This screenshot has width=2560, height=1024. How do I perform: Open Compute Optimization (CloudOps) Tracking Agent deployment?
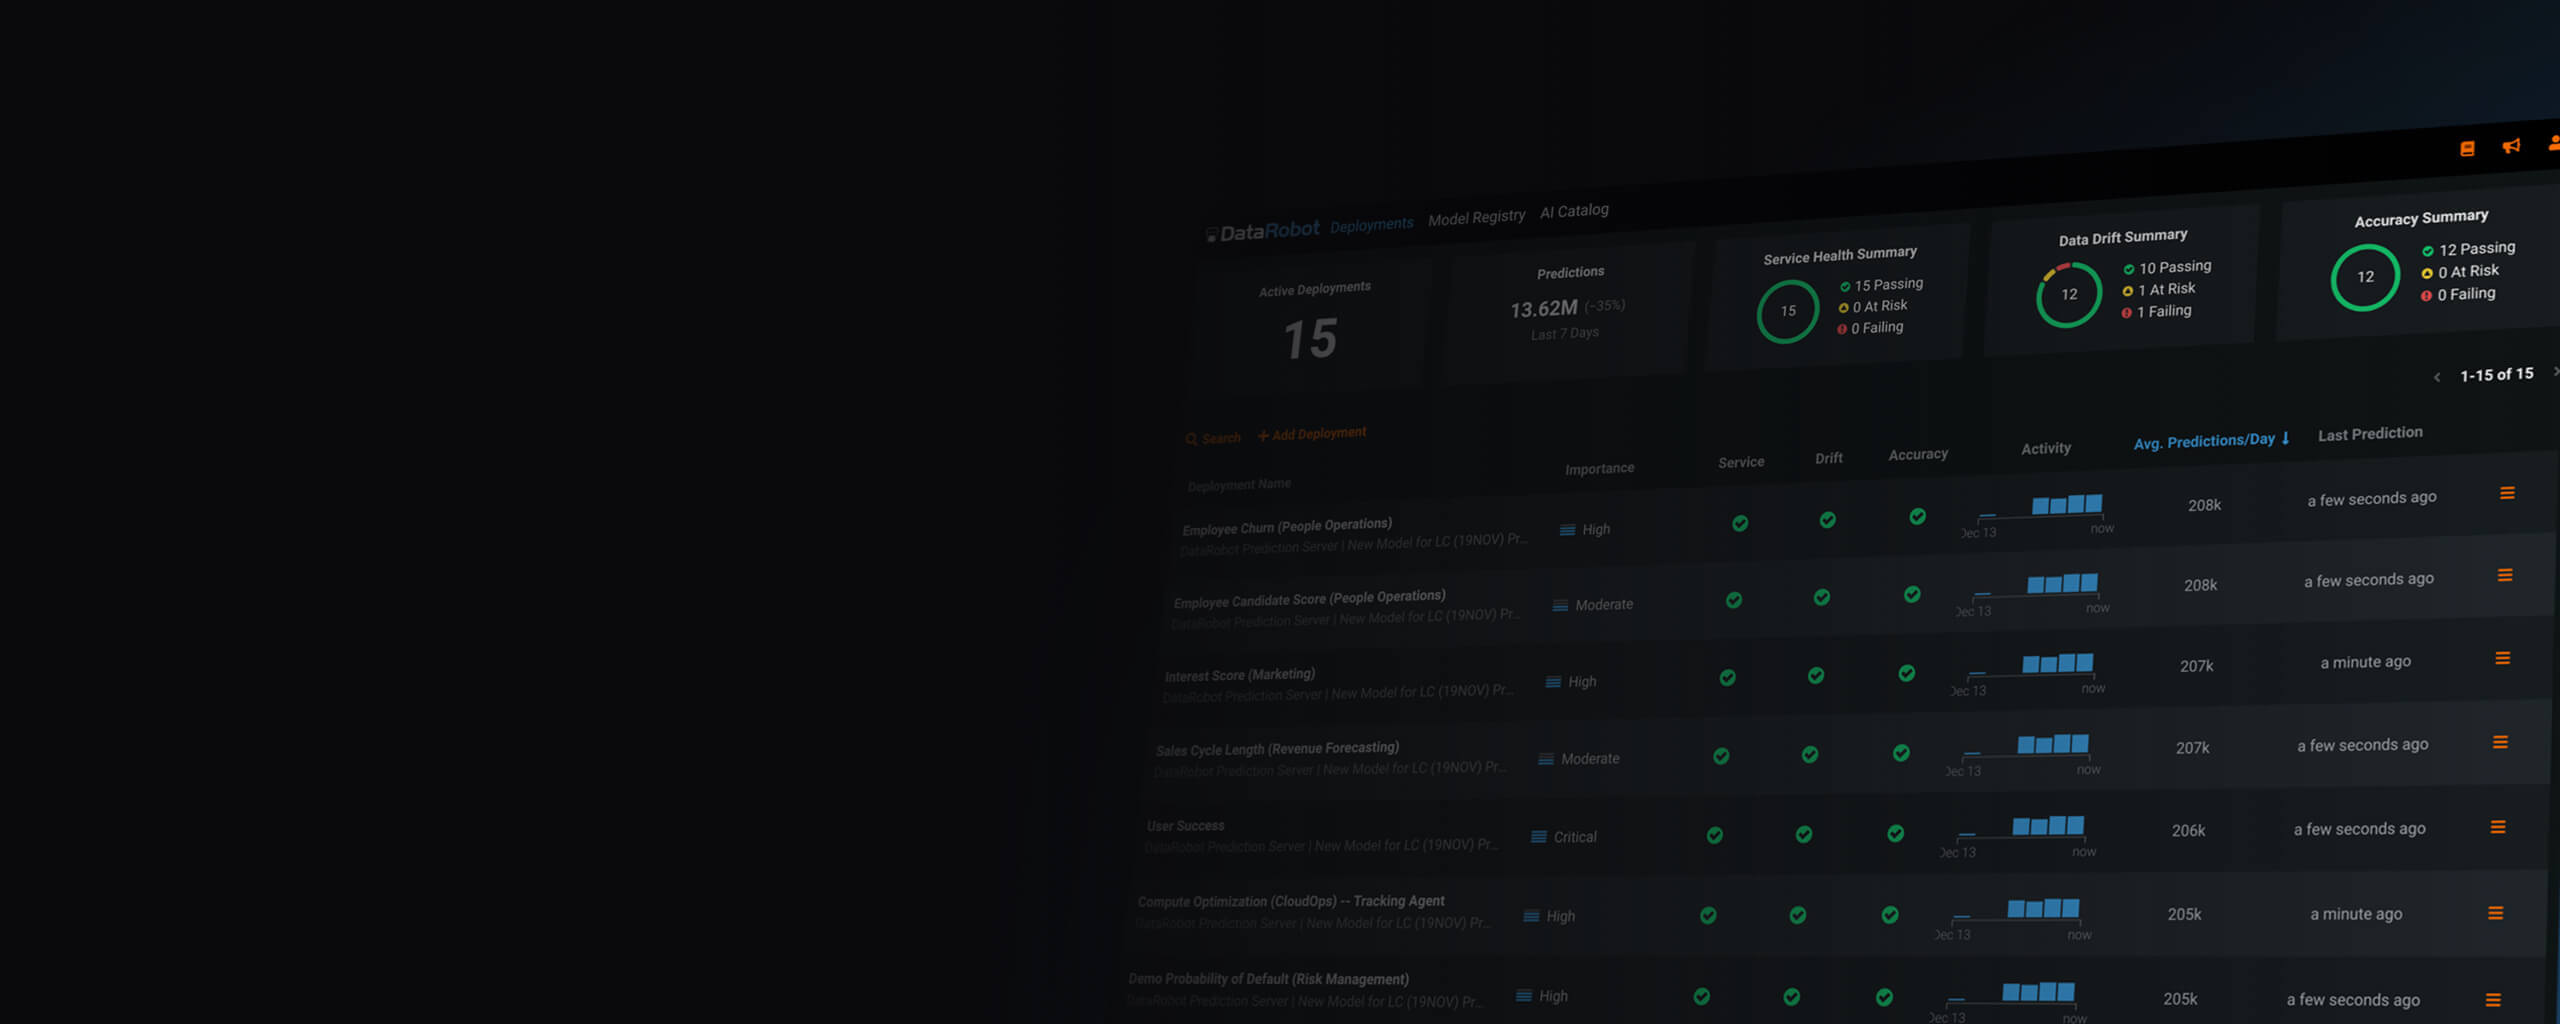(x=1291, y=902)
